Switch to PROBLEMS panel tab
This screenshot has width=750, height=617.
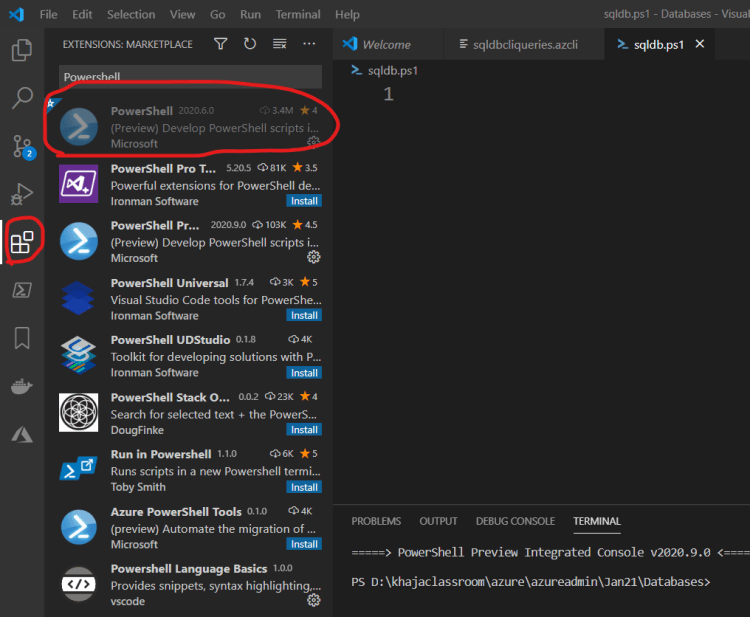tap(376, 521)
